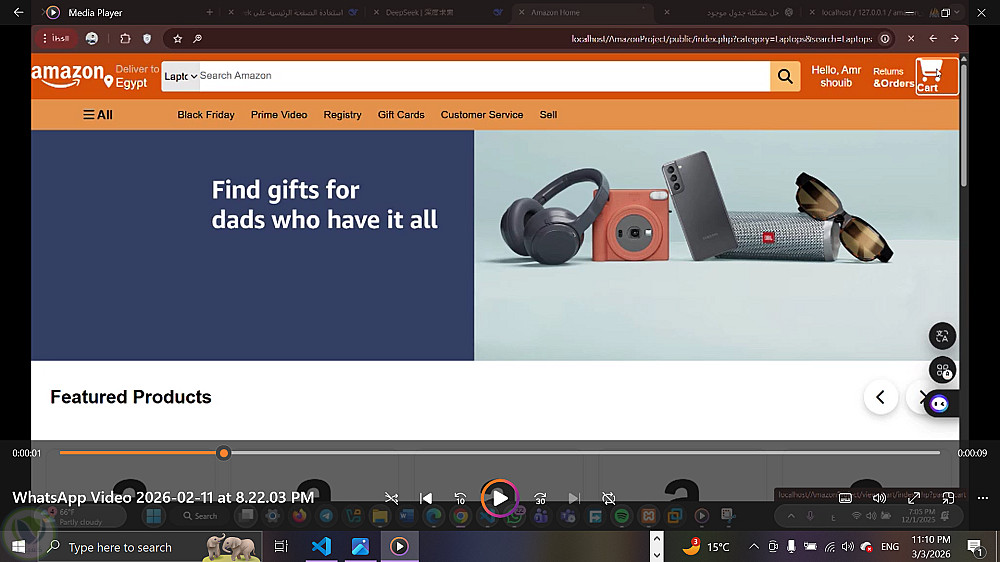This screenshot has height=562, width=1000.
Task: Click the profile avatar icon in the browser
Action: 92,39
